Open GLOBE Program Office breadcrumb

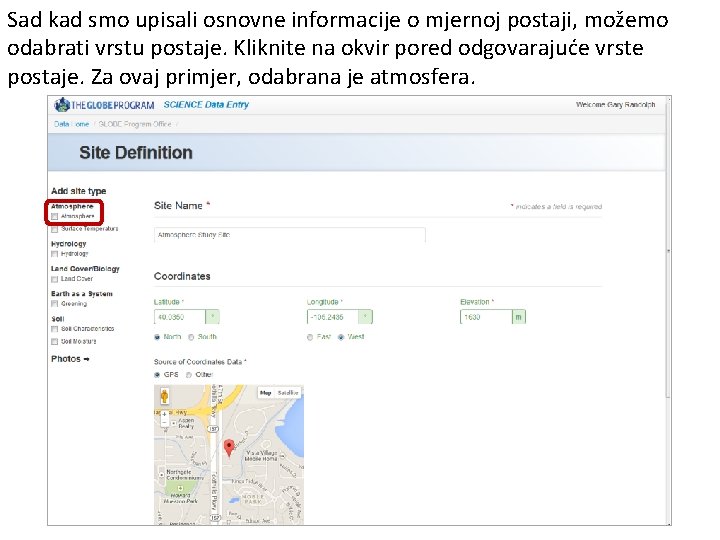(x=135, y=124)
